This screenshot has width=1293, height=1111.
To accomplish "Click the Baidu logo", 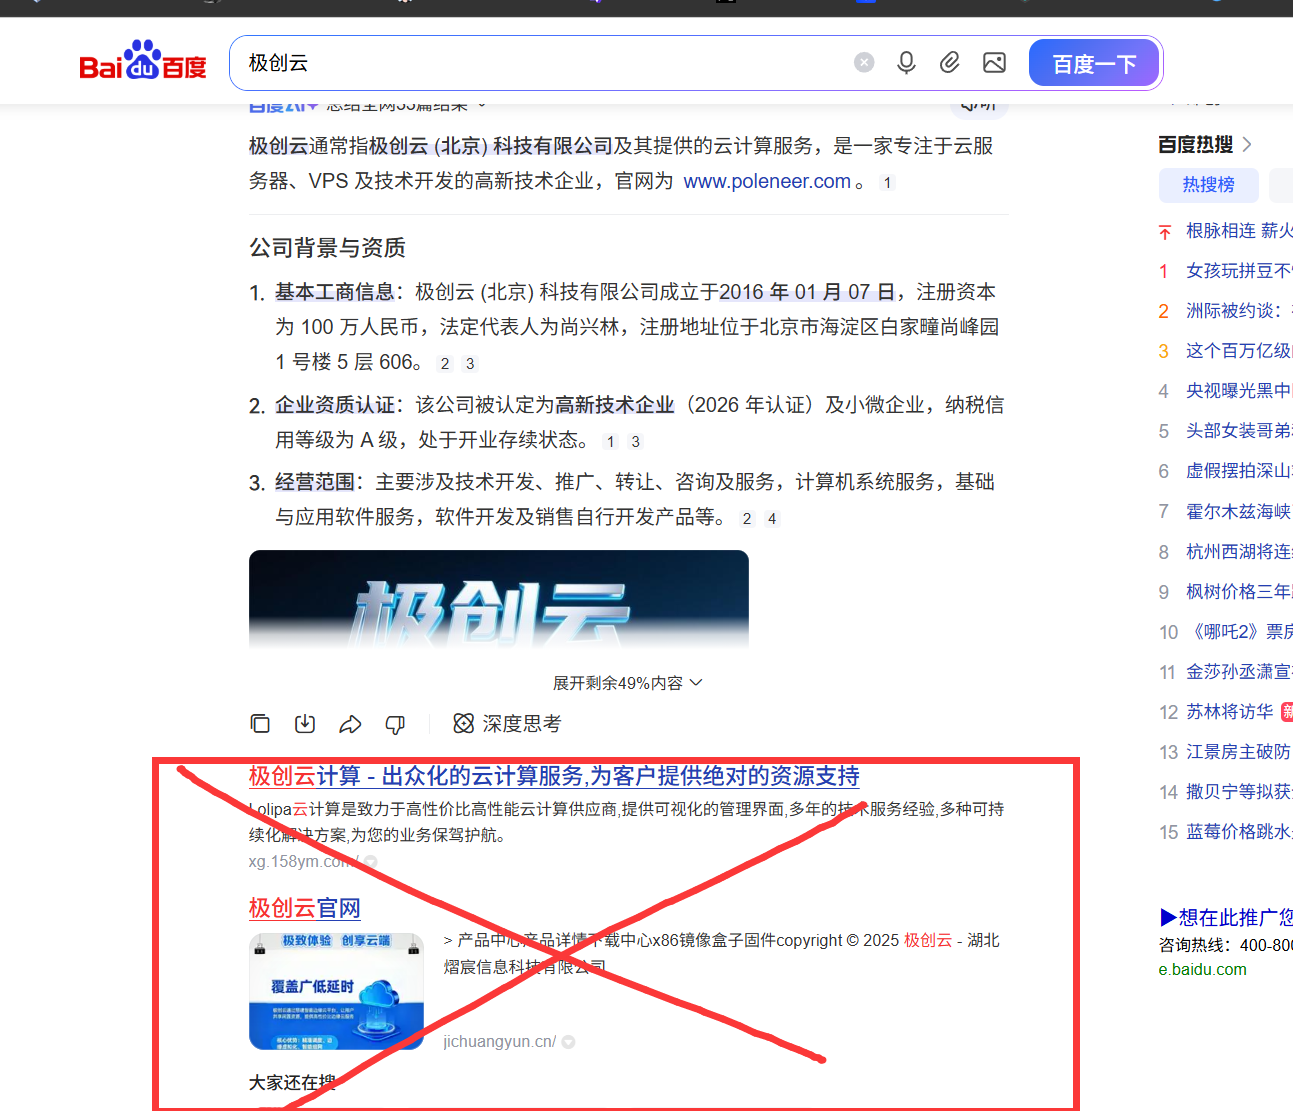I will pos(142,62).
